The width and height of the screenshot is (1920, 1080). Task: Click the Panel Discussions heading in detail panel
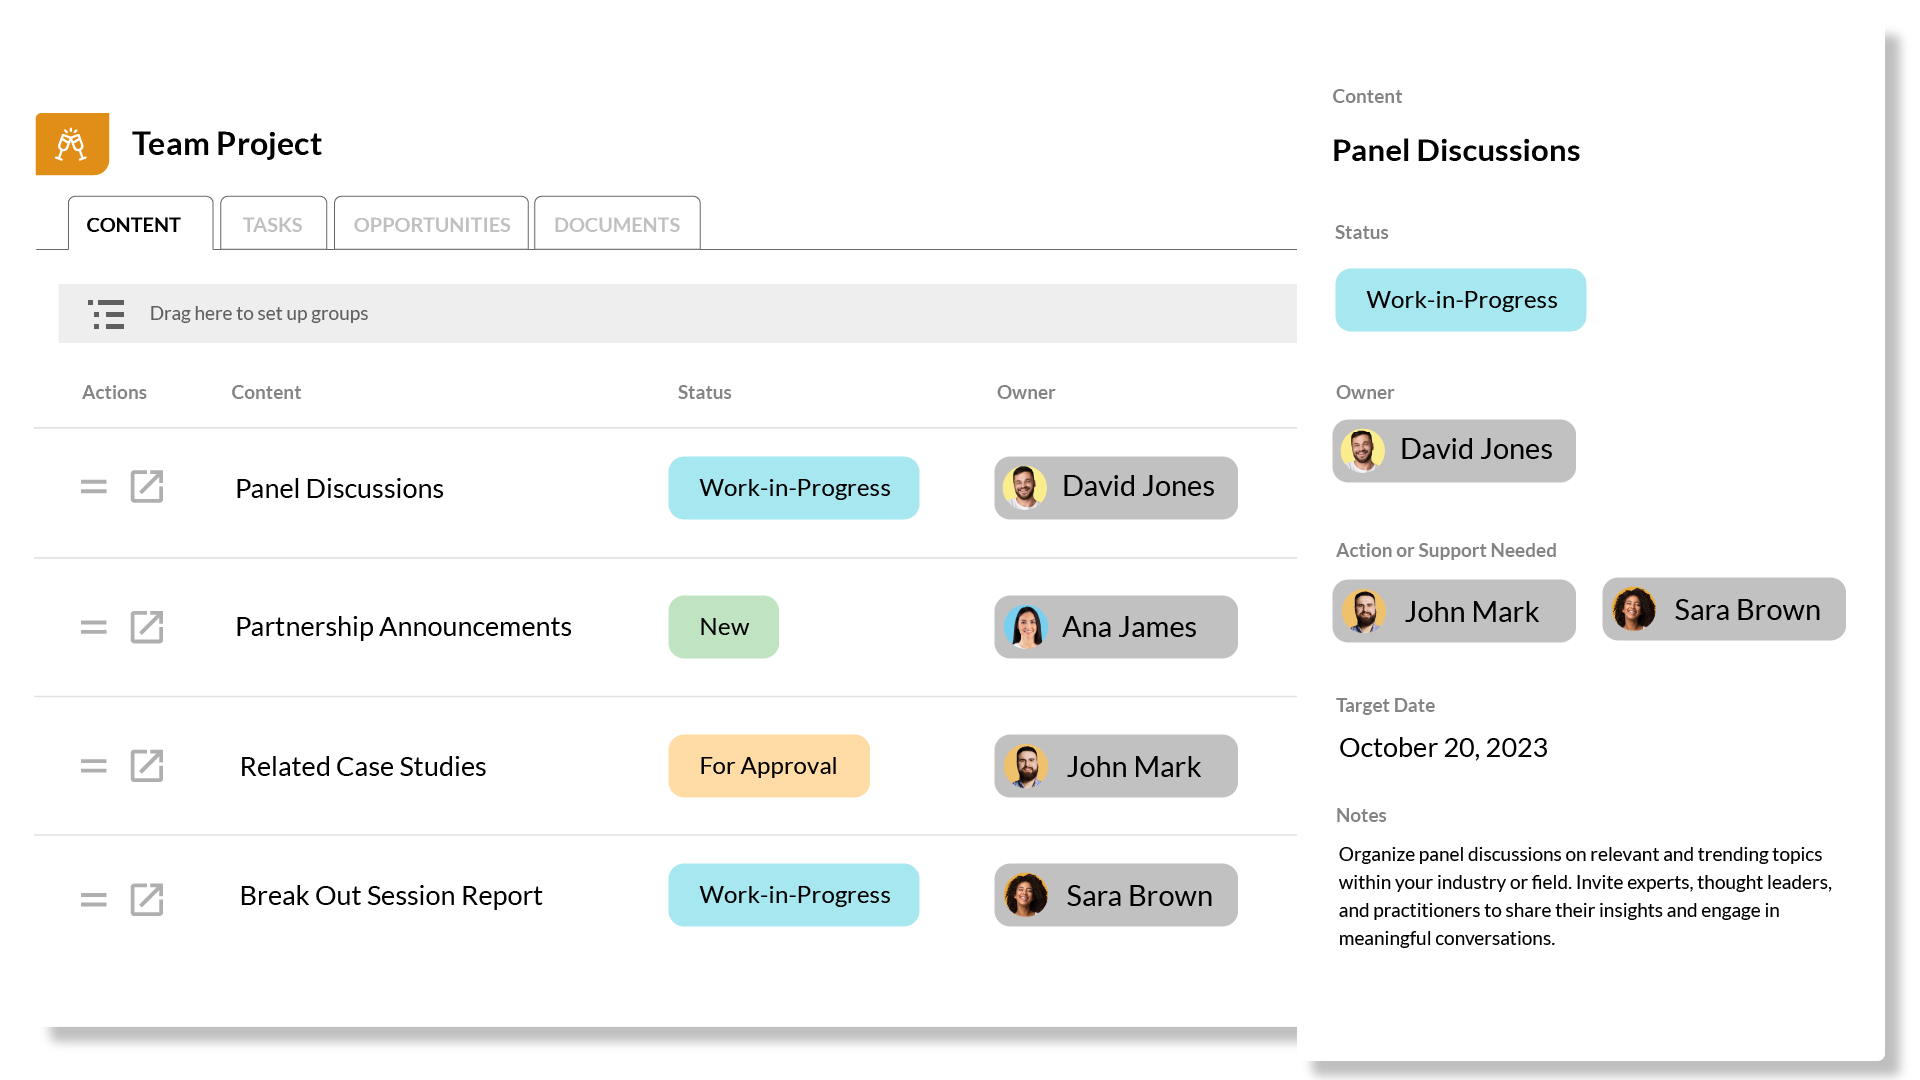pyautogui.click(x=1456, y=150)
